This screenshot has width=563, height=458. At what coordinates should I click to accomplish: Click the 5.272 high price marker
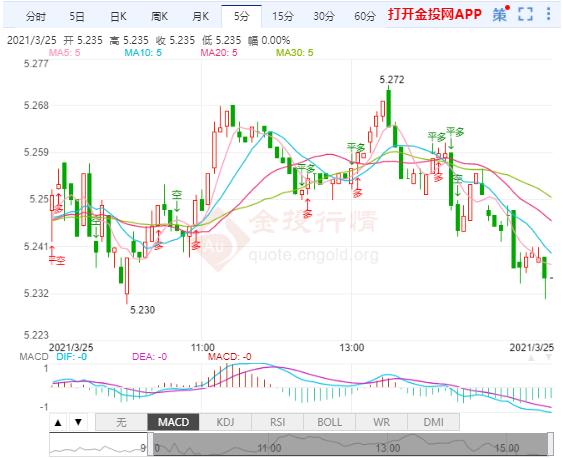tap(392, 79)
